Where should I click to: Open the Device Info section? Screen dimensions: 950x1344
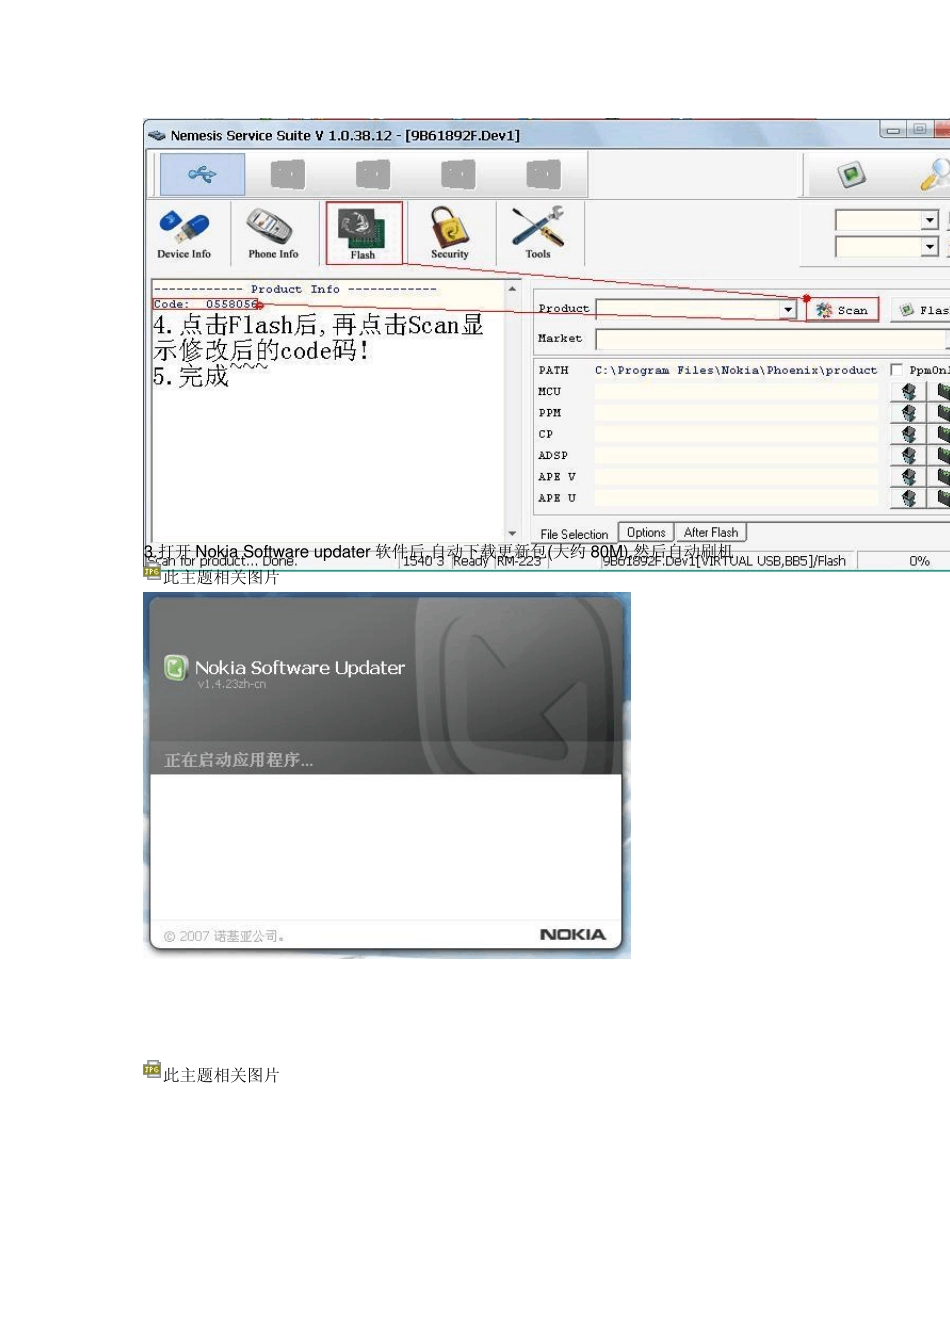(x=184, y=234)
